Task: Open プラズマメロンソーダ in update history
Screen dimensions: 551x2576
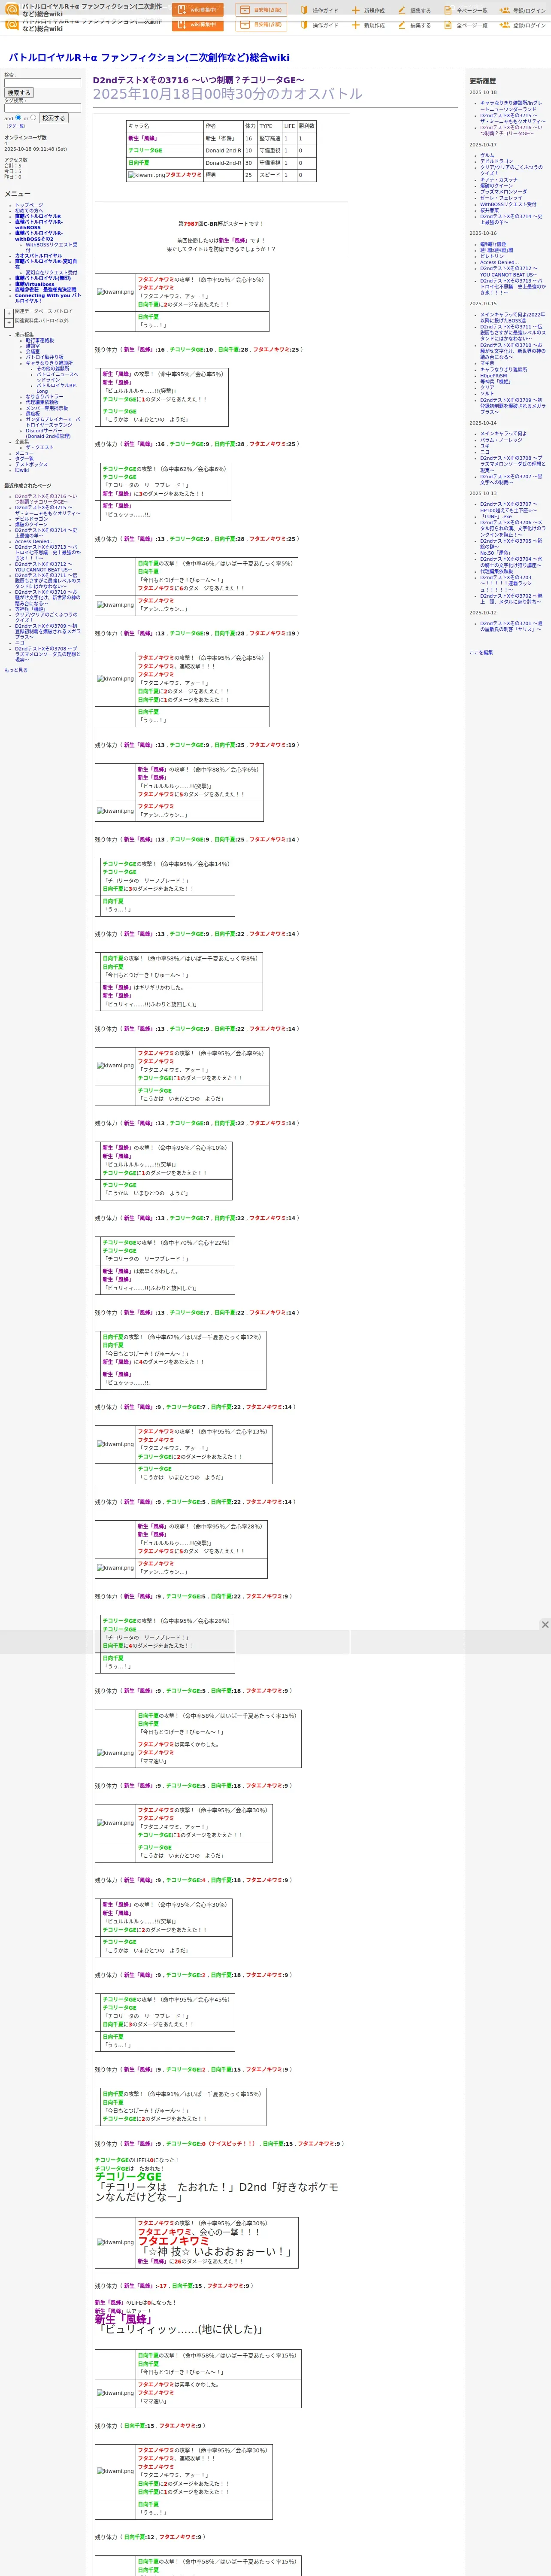Action: pos(503,191)
